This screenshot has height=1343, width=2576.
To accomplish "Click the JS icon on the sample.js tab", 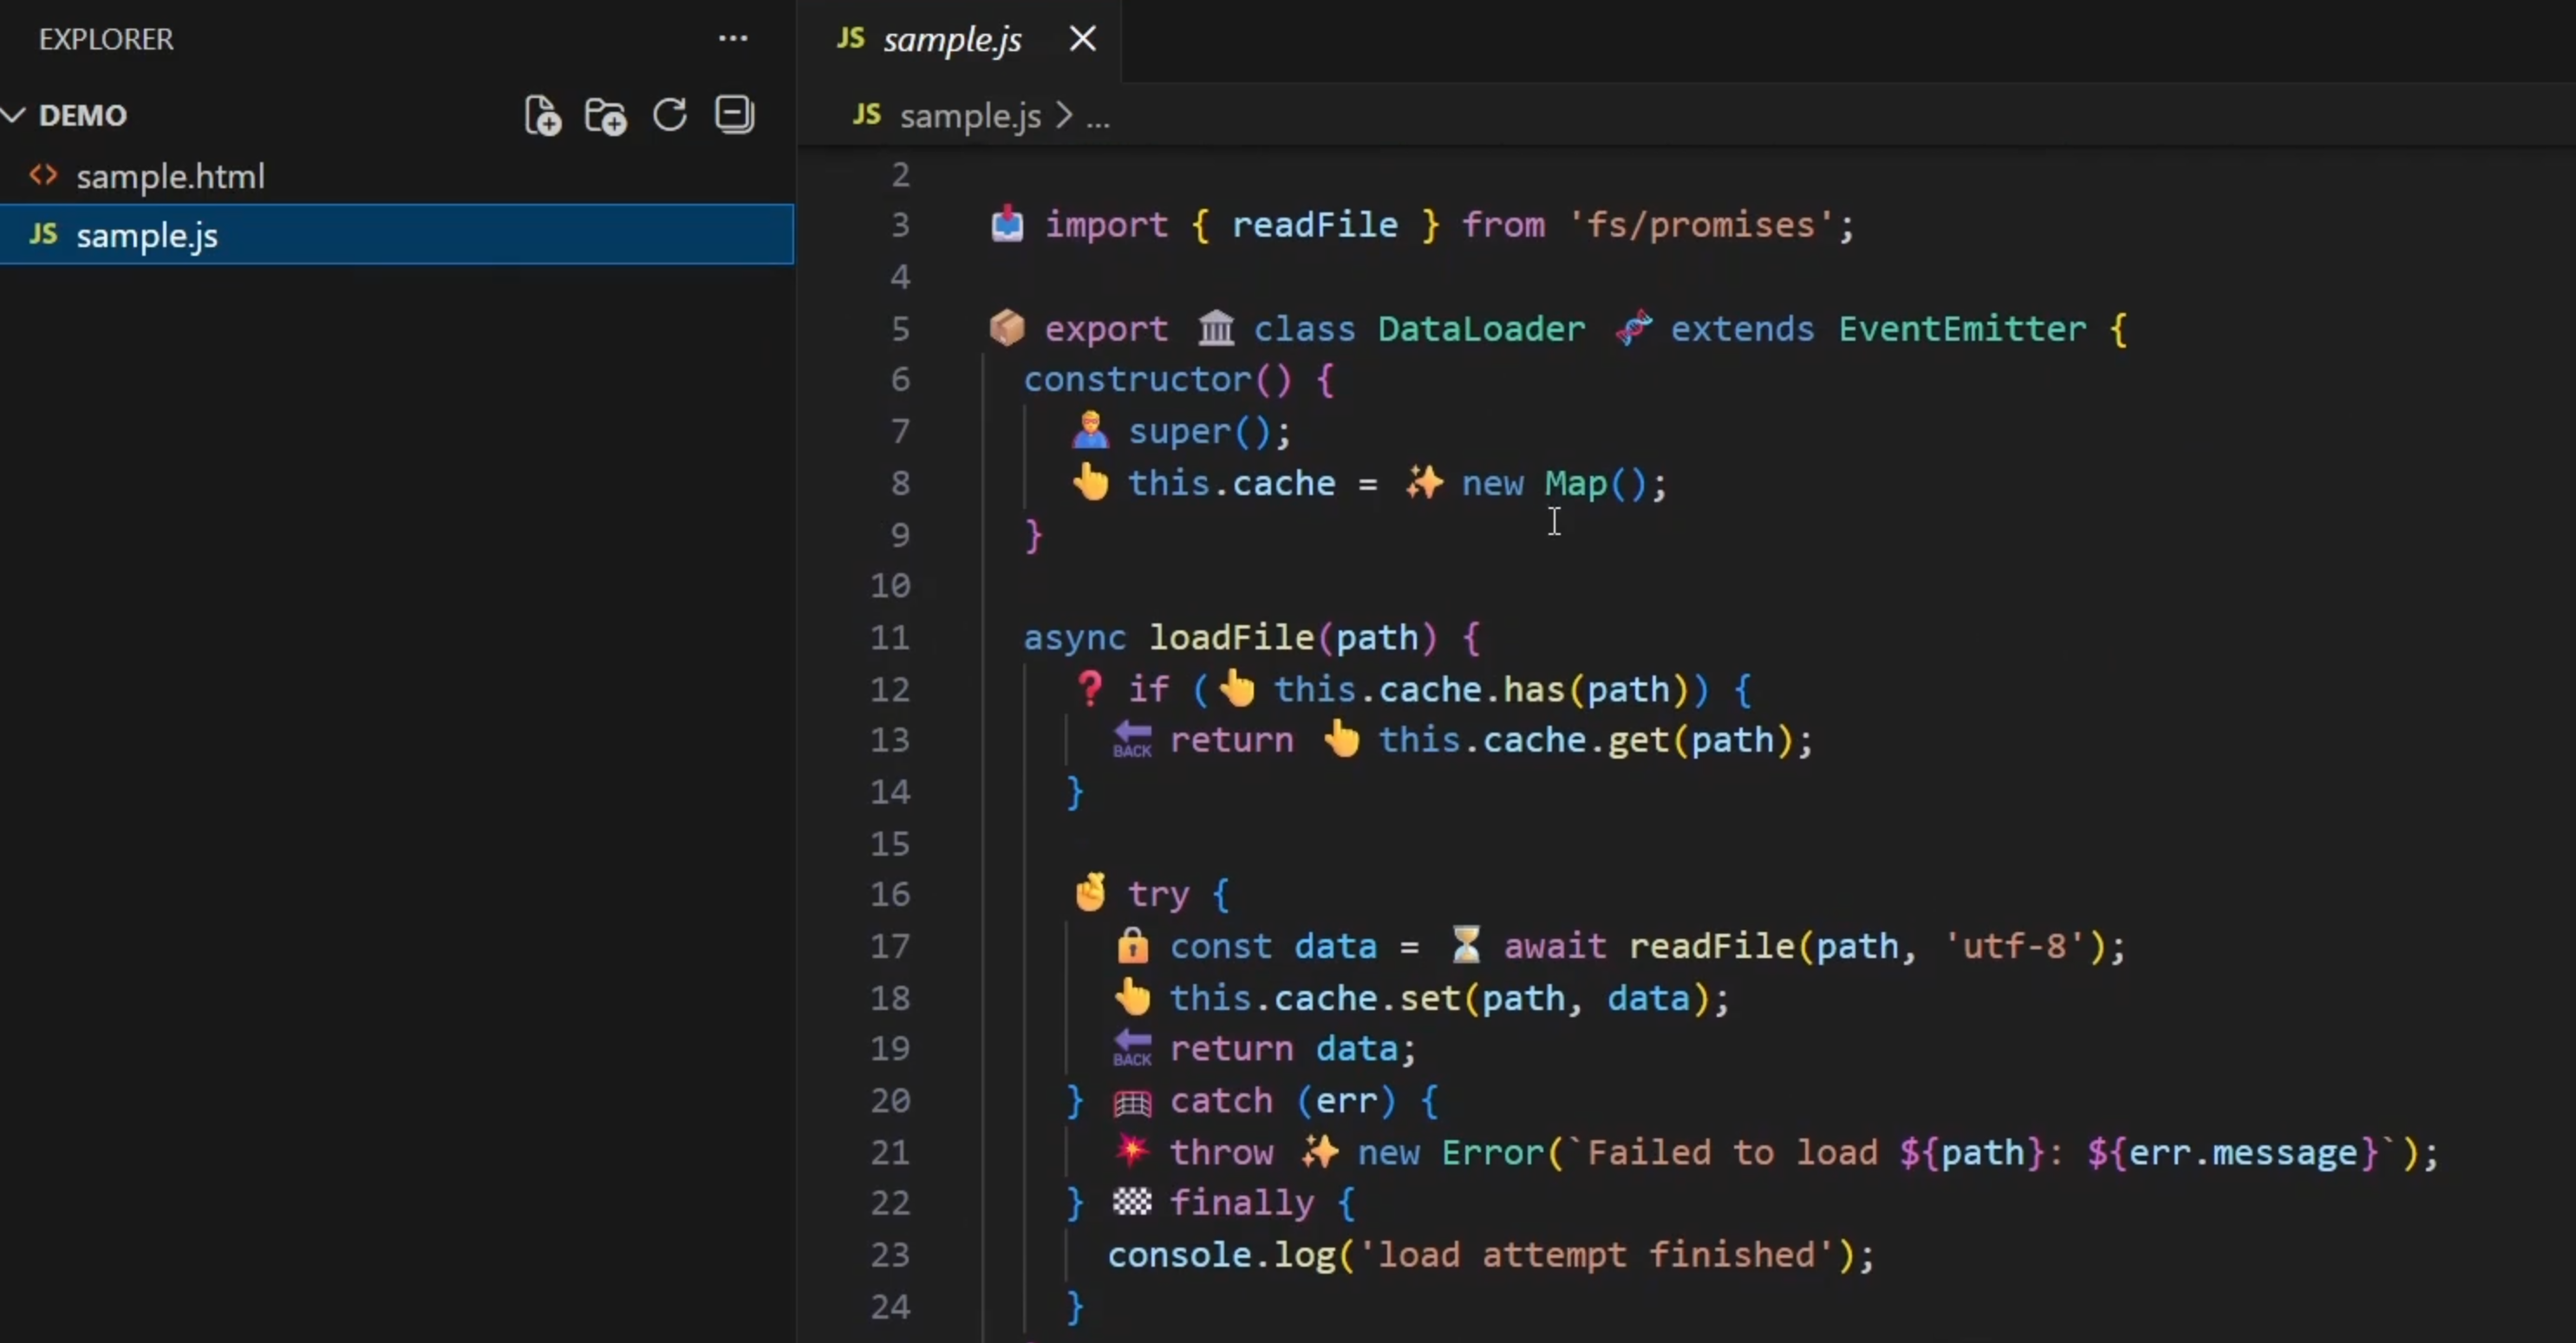I will 849,40.
